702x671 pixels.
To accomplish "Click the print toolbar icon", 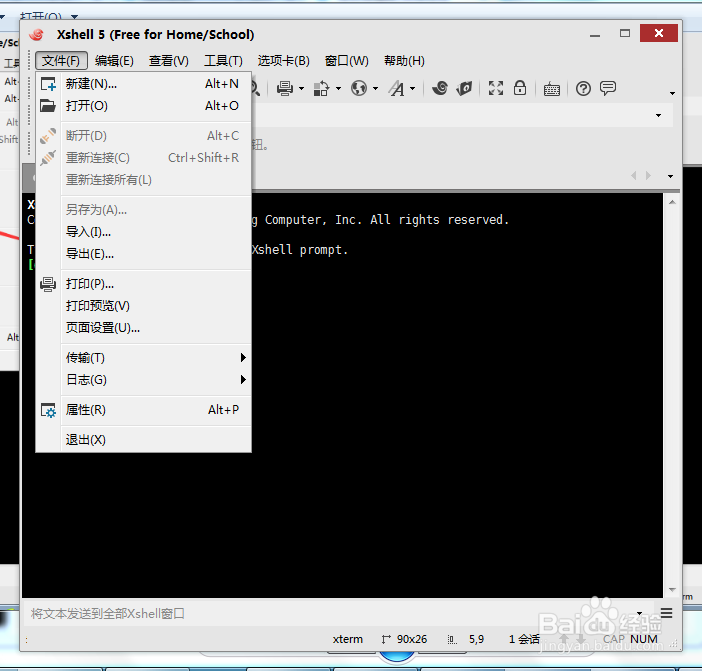I will [285, 89].
